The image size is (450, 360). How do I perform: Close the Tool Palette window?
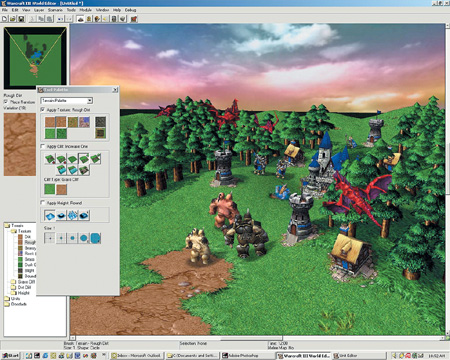pyautogui.click(x=115, y=90)
